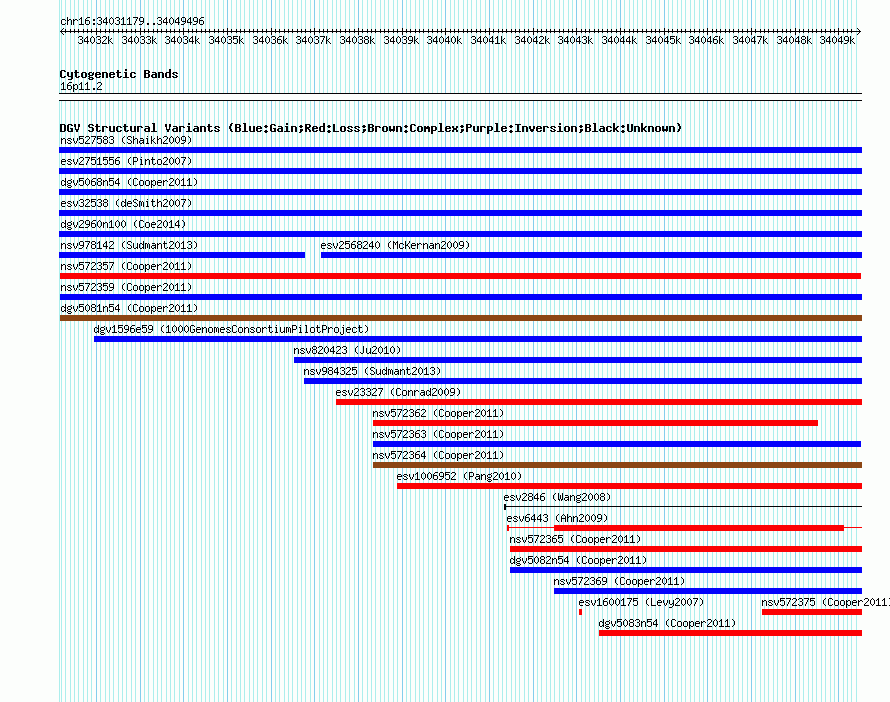890x702 pixels.
Task: Open the esv23327 (Conrad2009) label
Action: (398, 392)
